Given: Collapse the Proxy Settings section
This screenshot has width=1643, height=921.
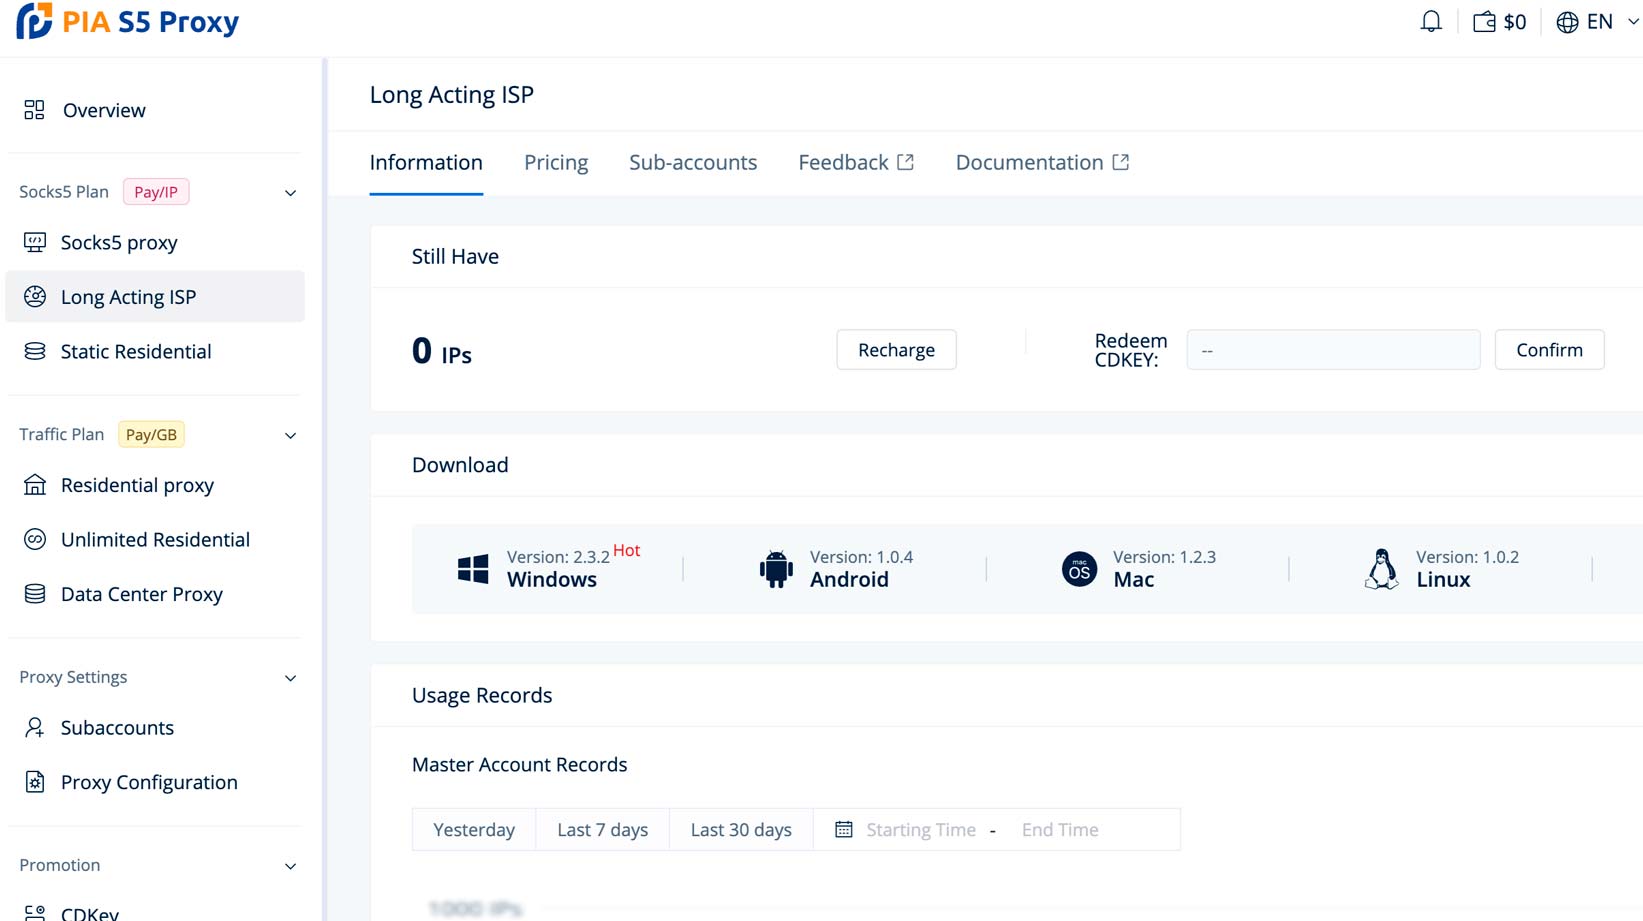Looking at the screenshot, I should click(x=290, y=678).
